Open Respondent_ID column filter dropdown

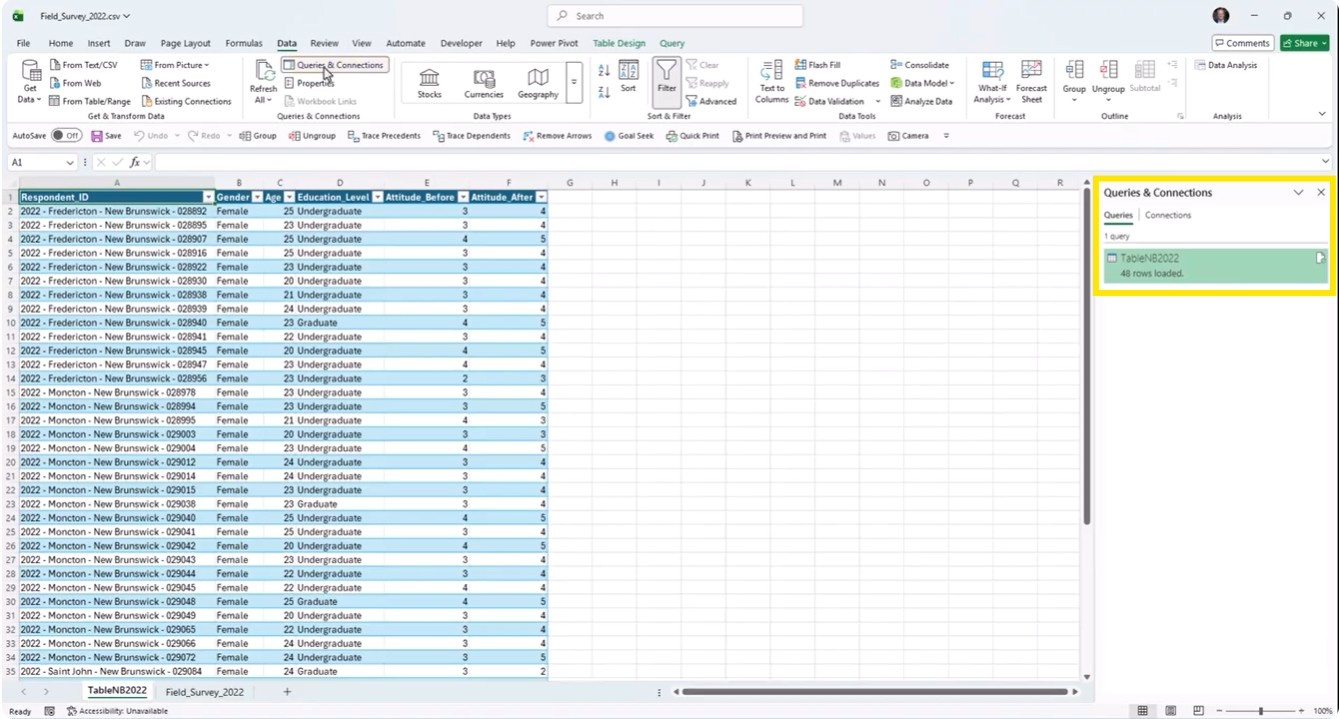point(208,197)
